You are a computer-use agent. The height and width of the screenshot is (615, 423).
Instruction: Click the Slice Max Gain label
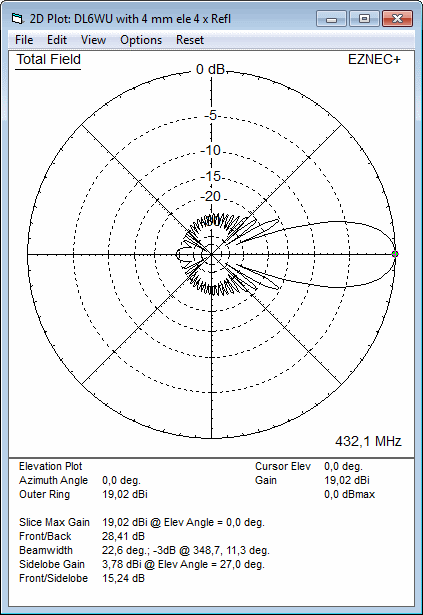click(x=54, y=522)
